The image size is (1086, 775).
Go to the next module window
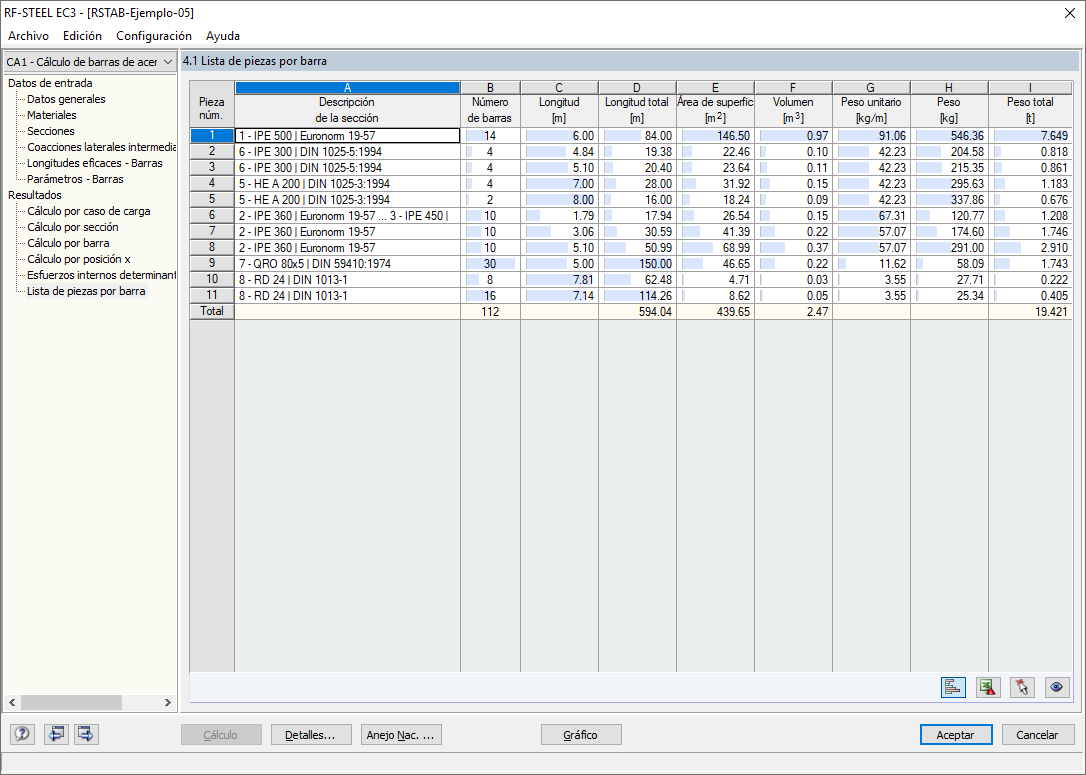(x=85, y=734)
